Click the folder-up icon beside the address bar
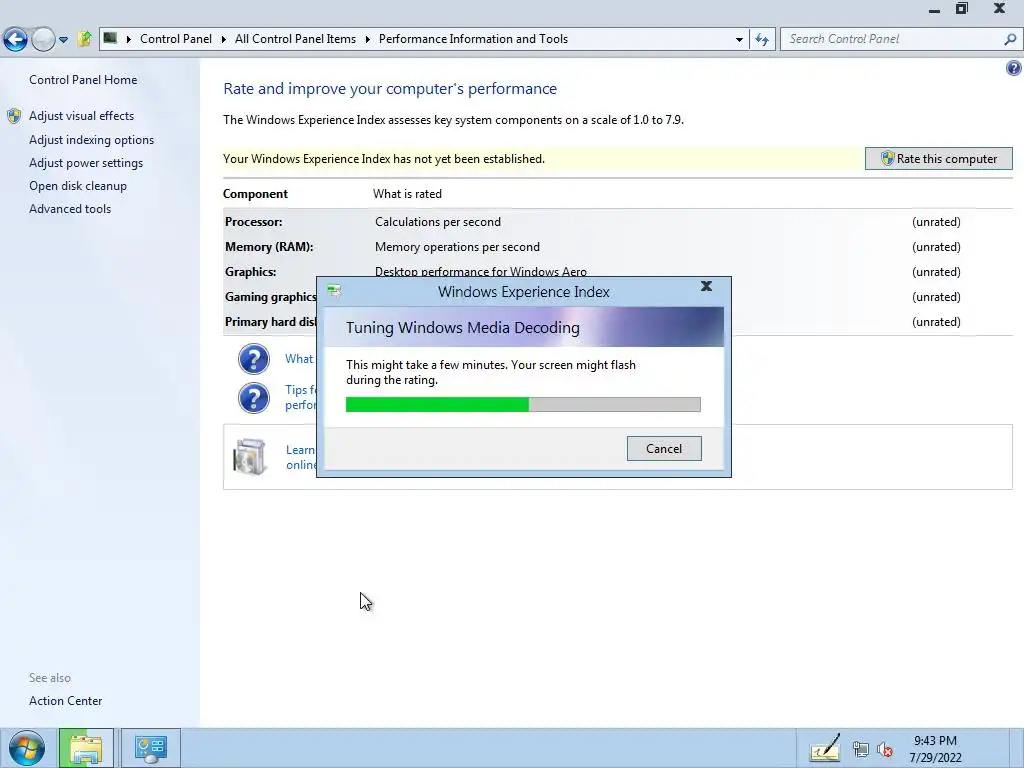This screenshot has width=1024, height=768. [x=84, y=39]
